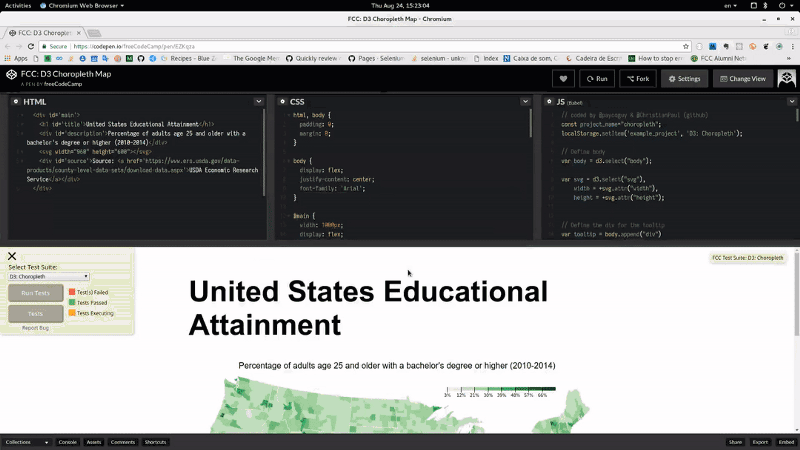Click the Fork button
This screenshot has height=450, width=800.
(x=638, y=78)
